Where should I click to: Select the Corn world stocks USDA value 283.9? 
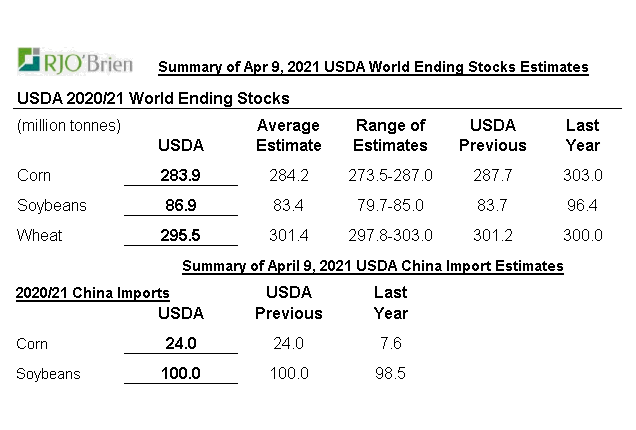[x=180, y=175]
